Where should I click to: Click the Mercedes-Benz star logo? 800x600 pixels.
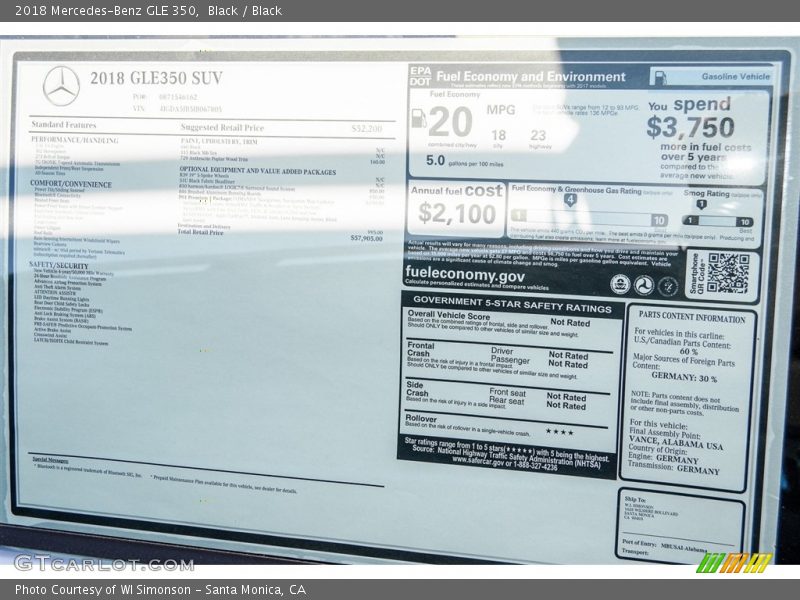61,86
